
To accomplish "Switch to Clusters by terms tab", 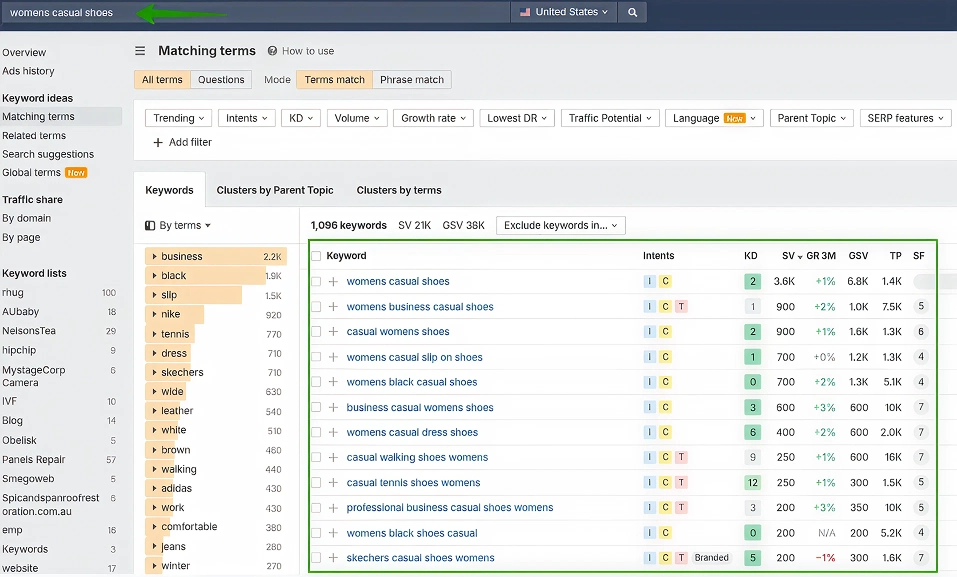I will point(399,190).
